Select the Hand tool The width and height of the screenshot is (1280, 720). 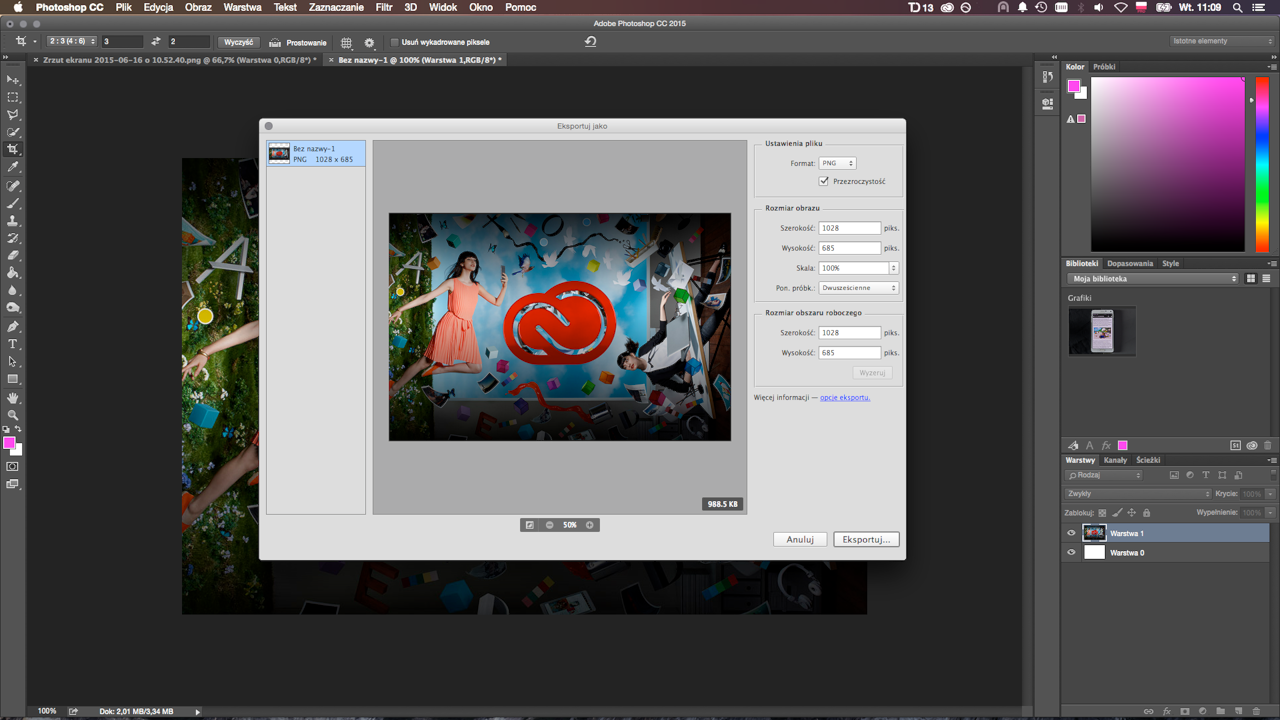(13, 398)
